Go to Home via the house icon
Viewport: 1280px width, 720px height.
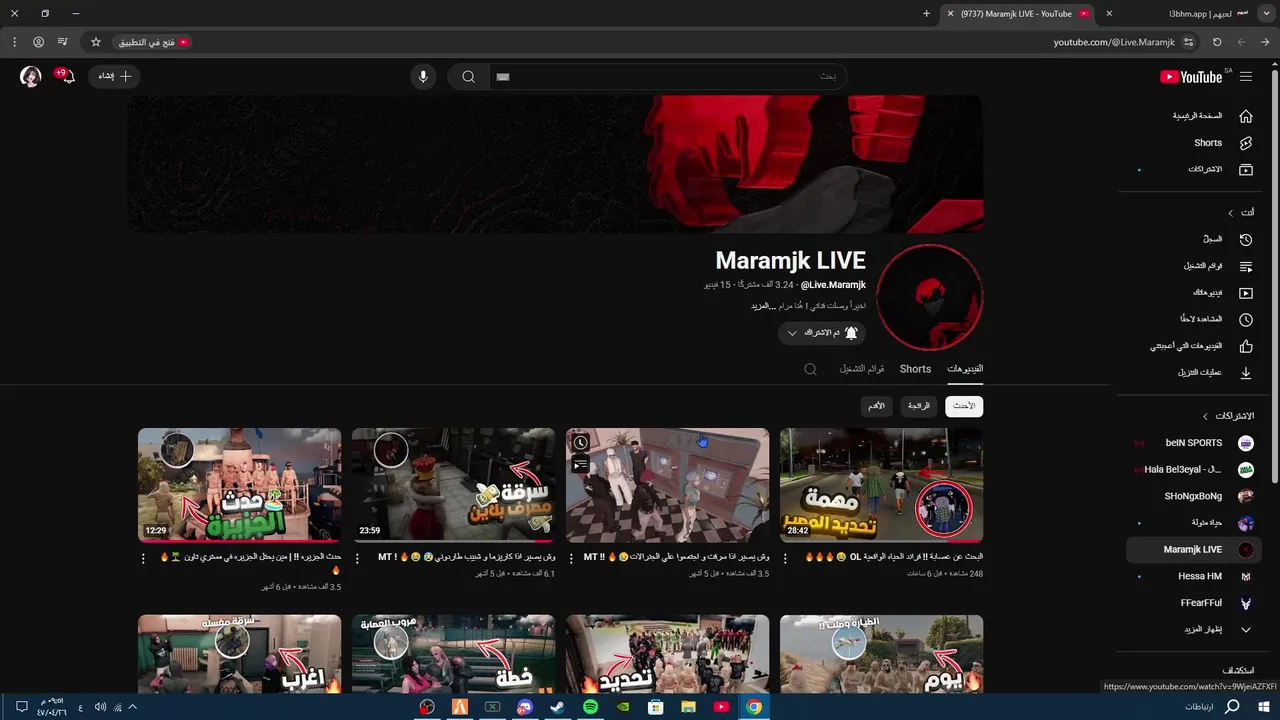[1246, 116]
